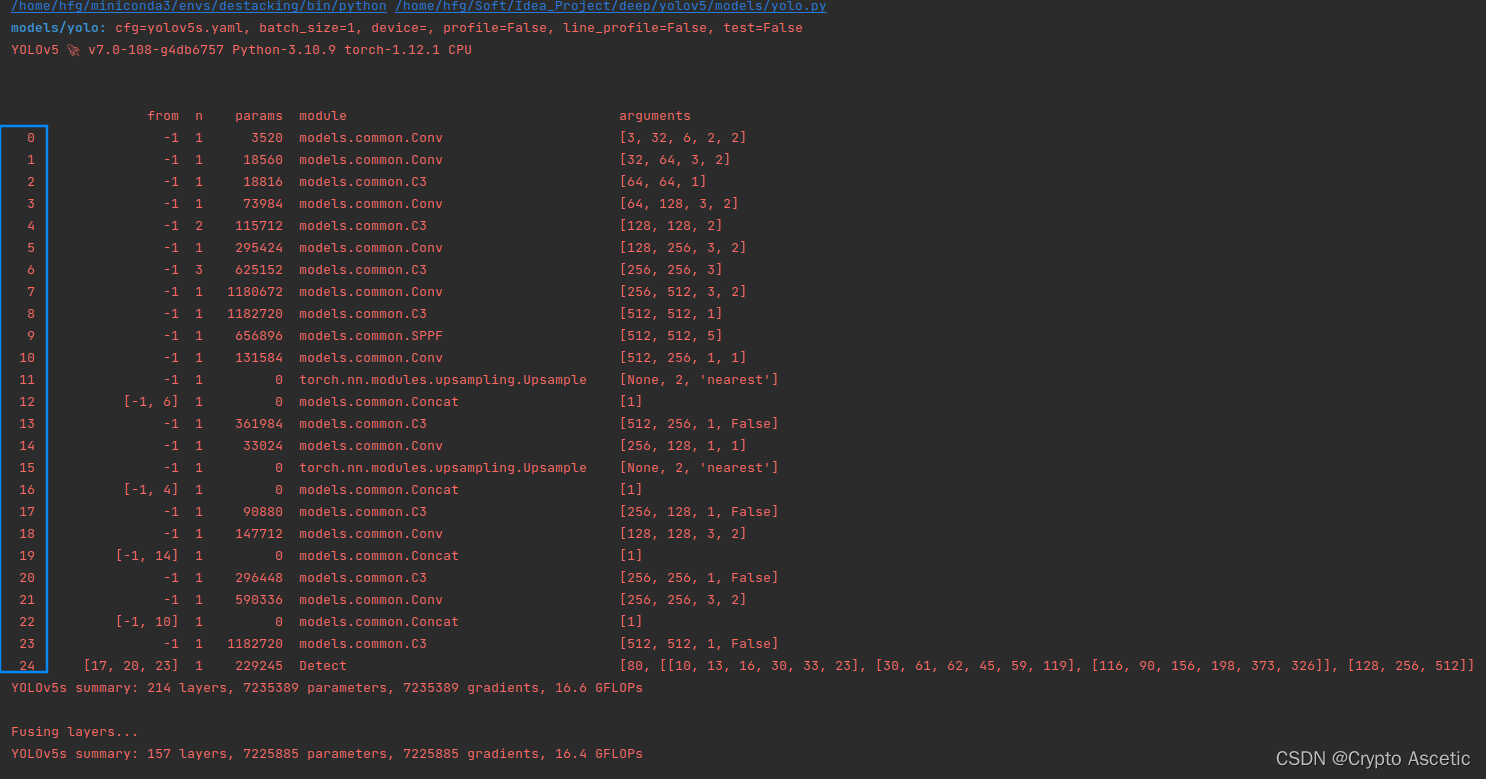1486x779 pixels.
Task: Select params value 33024 in layer 14
Action: click(263, 446)
